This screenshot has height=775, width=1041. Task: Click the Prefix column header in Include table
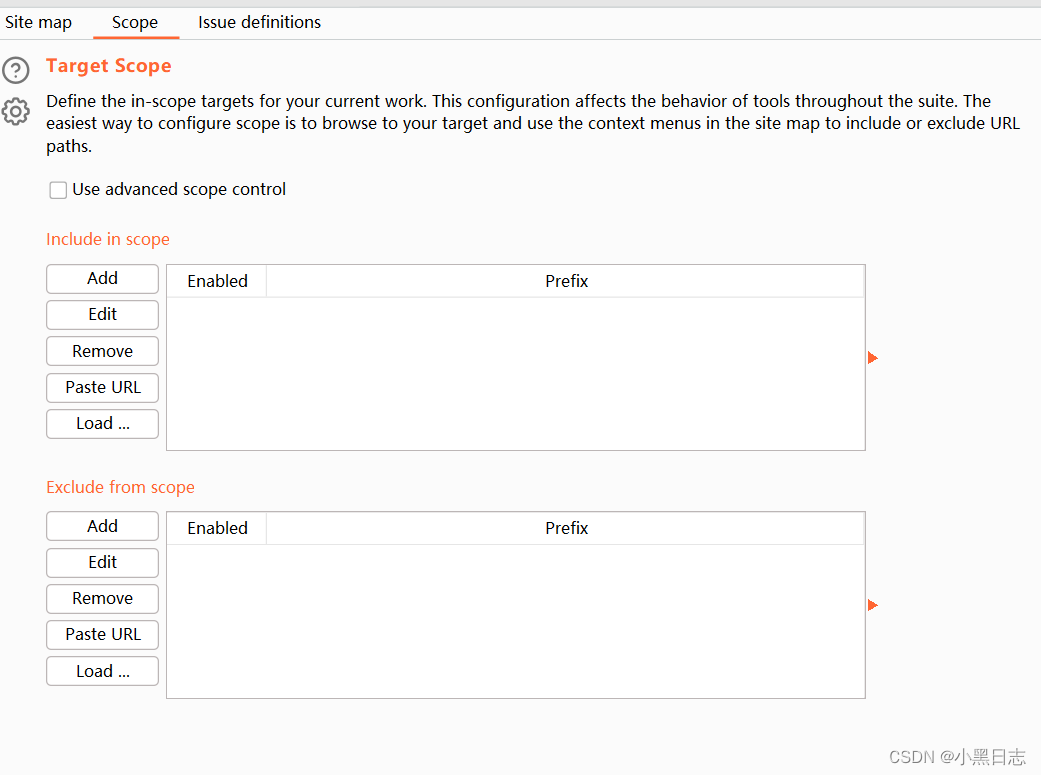coord(566,281)
